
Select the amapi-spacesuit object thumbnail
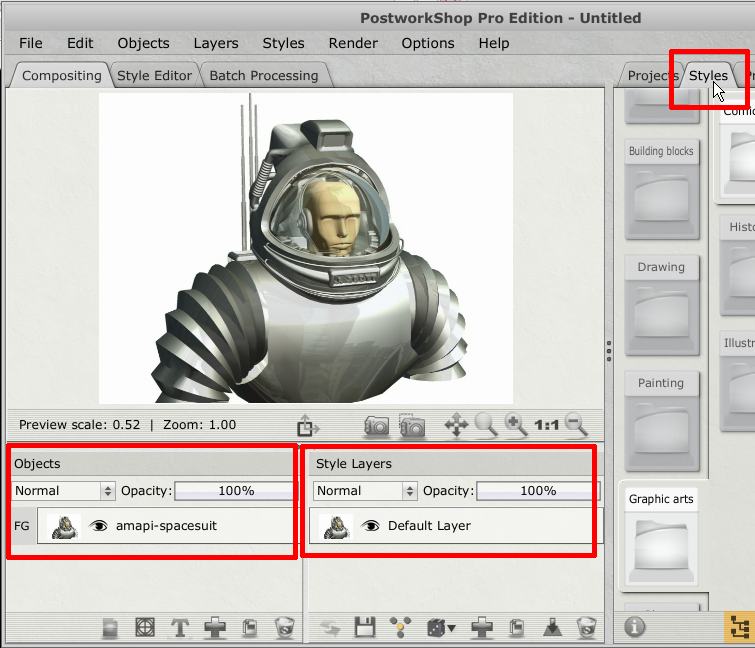click(65, 526)
